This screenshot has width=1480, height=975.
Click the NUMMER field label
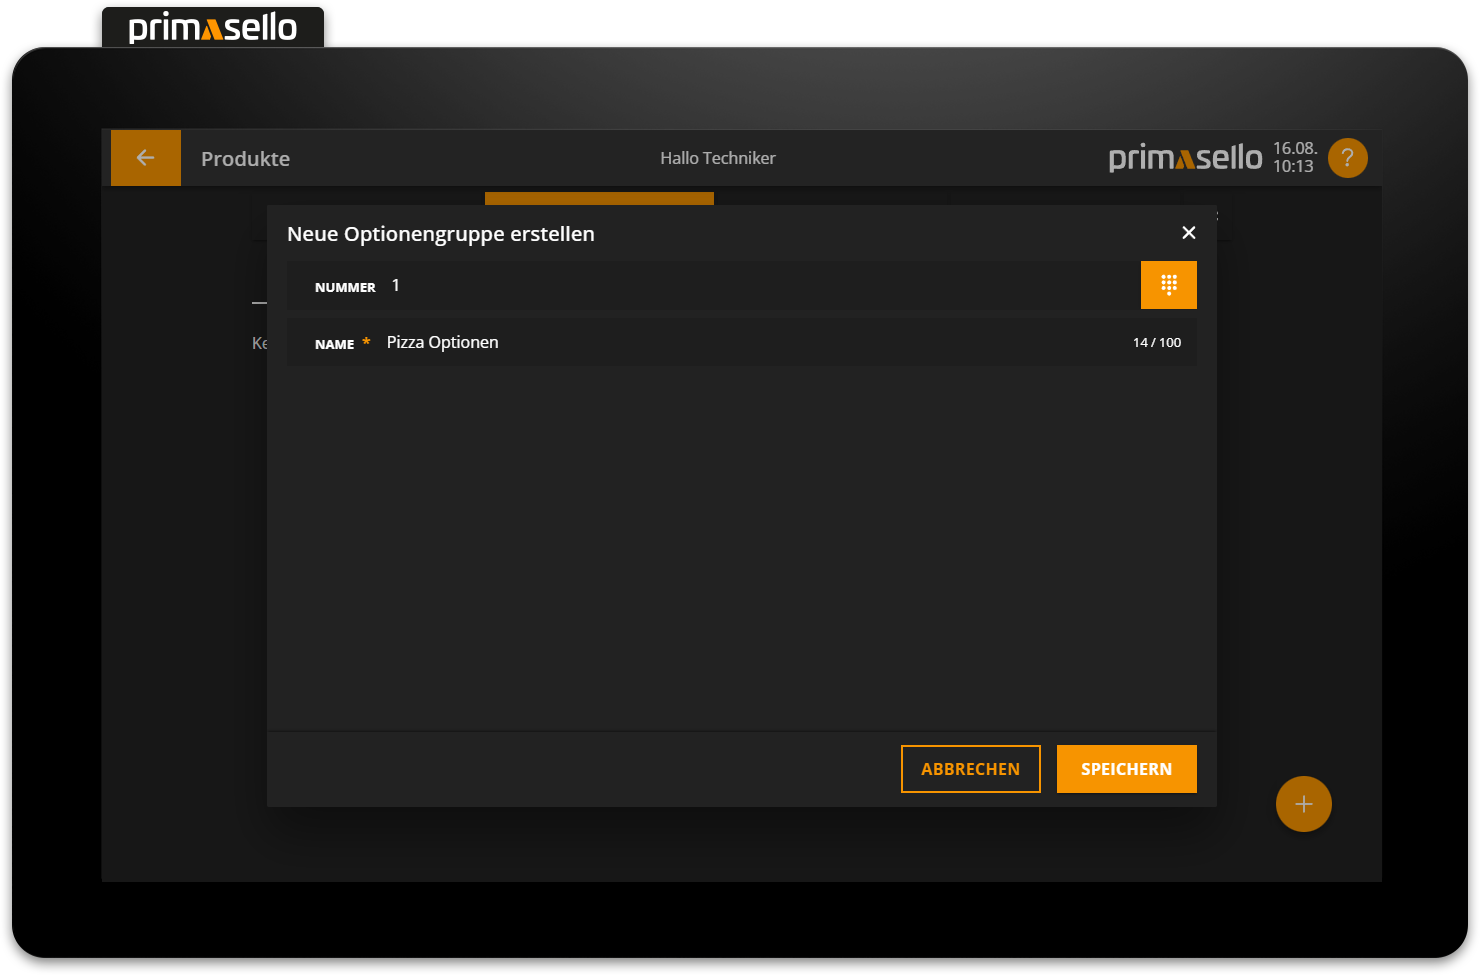tap(345, 287)
